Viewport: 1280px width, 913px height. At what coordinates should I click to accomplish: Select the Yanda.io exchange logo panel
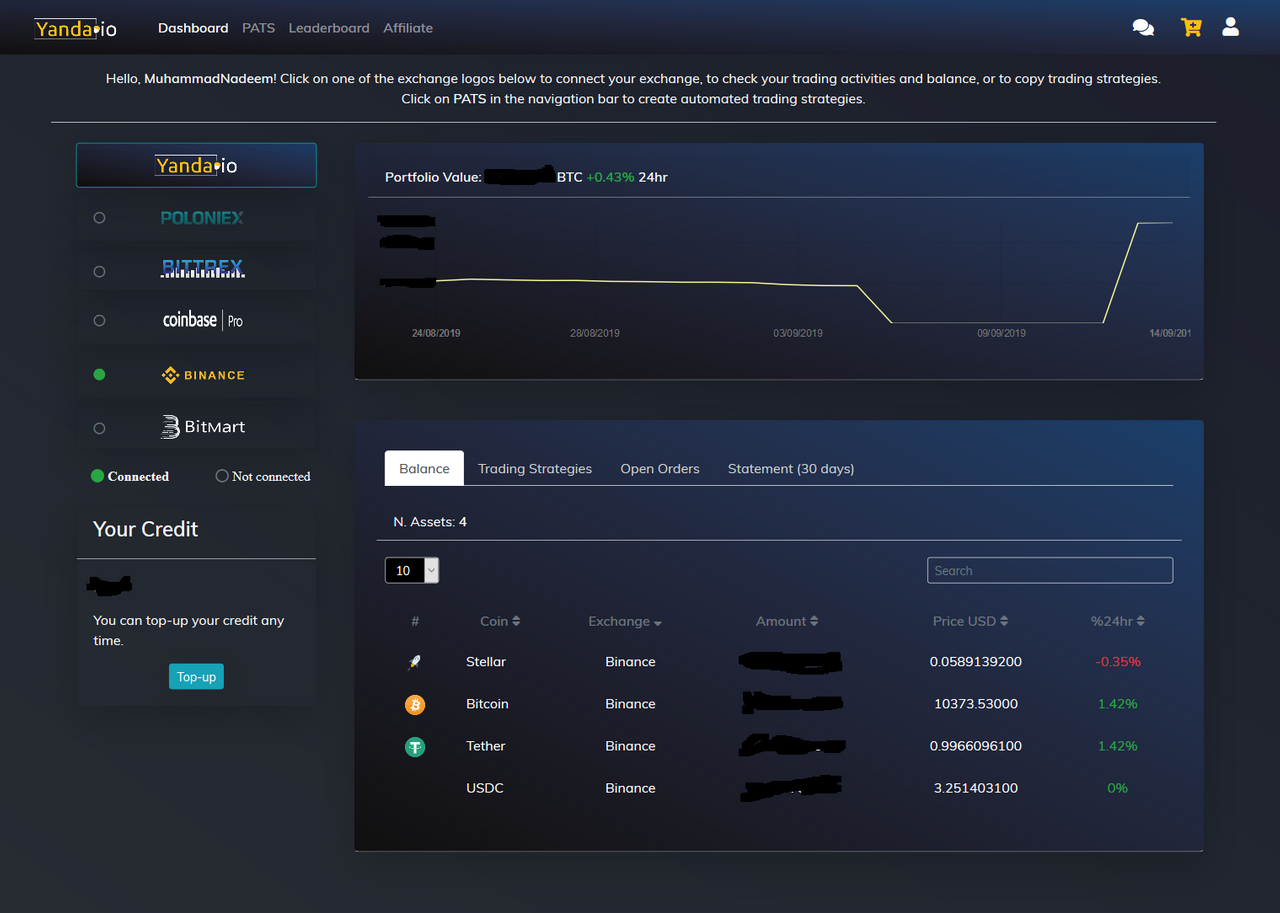(196, 165)
